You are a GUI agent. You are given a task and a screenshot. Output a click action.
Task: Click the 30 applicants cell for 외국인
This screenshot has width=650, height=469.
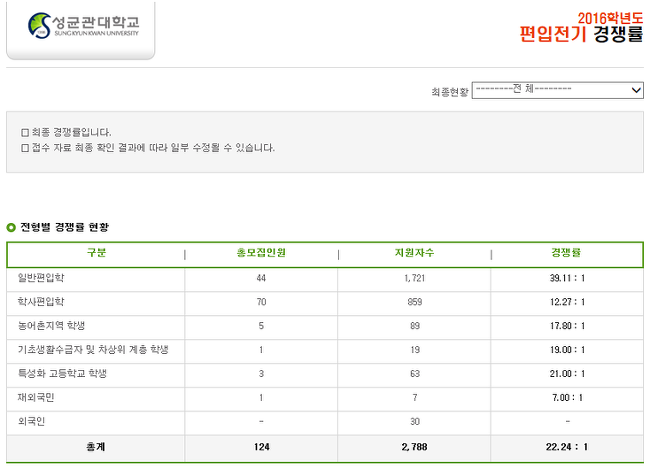(x=415, y=422)
